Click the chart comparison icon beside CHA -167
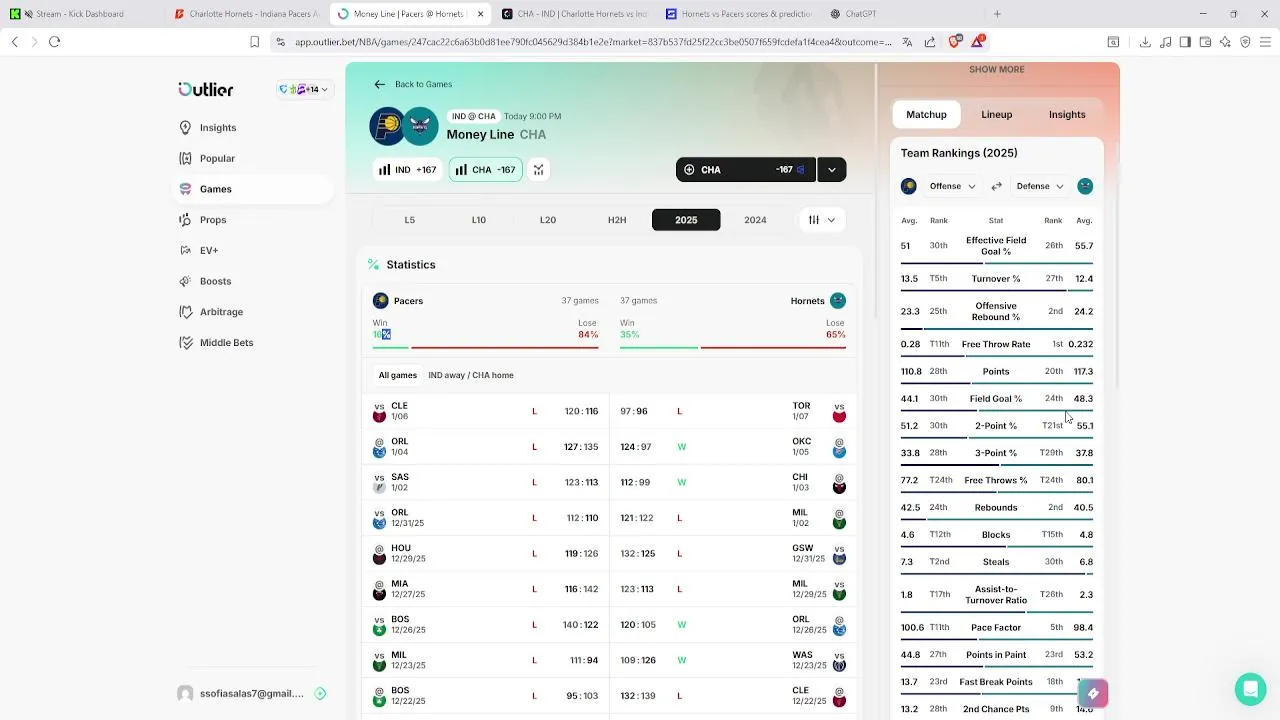Image resolution: width=1280 pixels, height=720 pixels. [538, 170]
